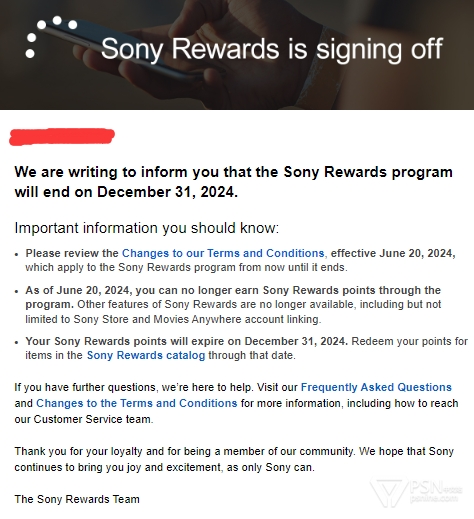Click the psnine.com watermark text
The height and width of the screenshot is (519, 474).
click(433, 499)
